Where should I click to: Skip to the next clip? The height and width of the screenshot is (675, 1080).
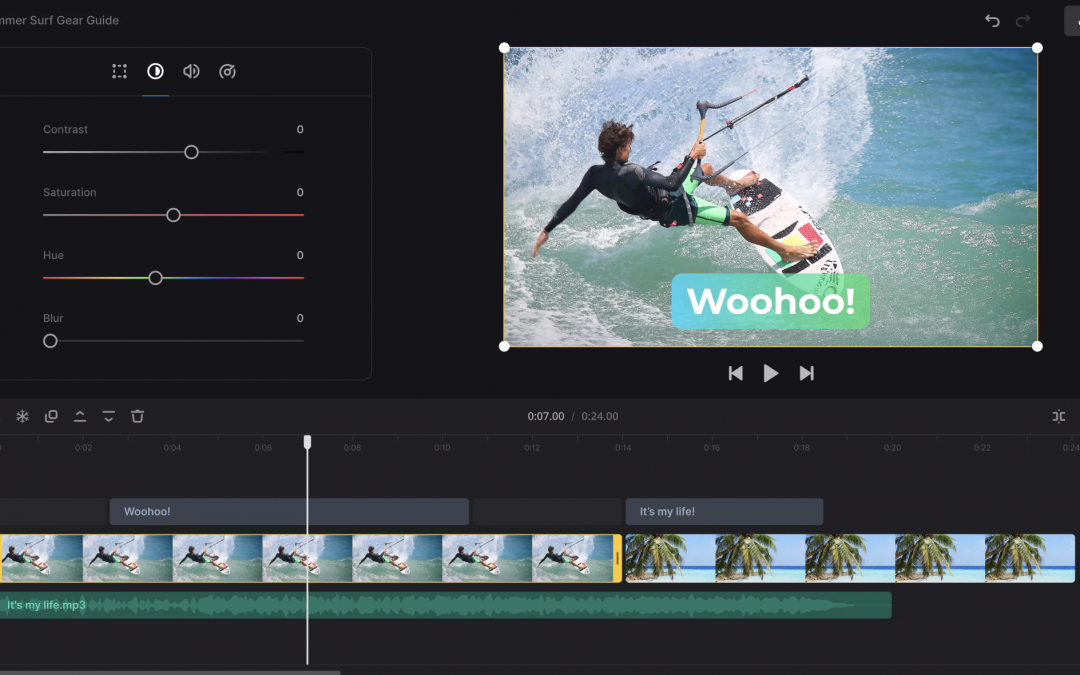tap(806, 373)
